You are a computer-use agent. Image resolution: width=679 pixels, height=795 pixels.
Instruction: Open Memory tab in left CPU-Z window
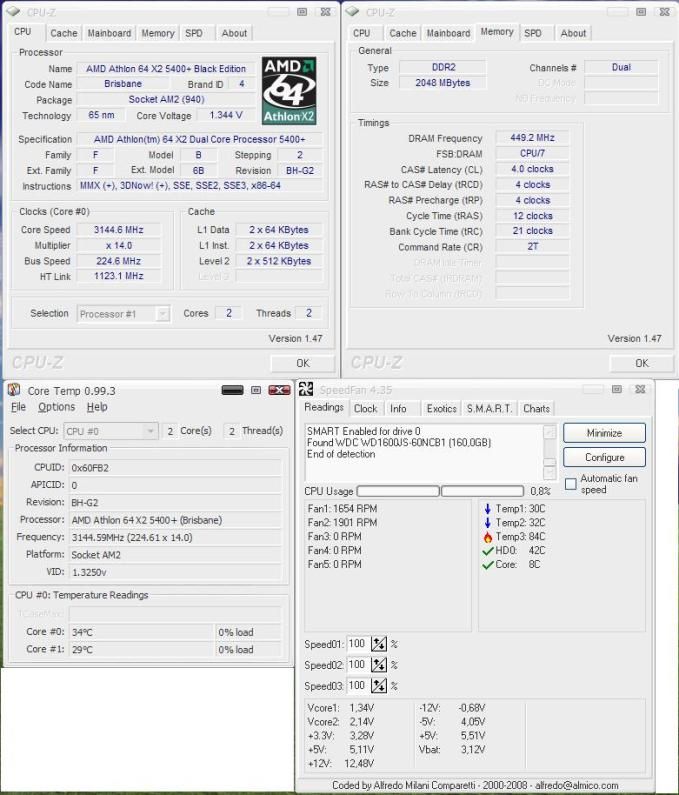pos(158,33)
